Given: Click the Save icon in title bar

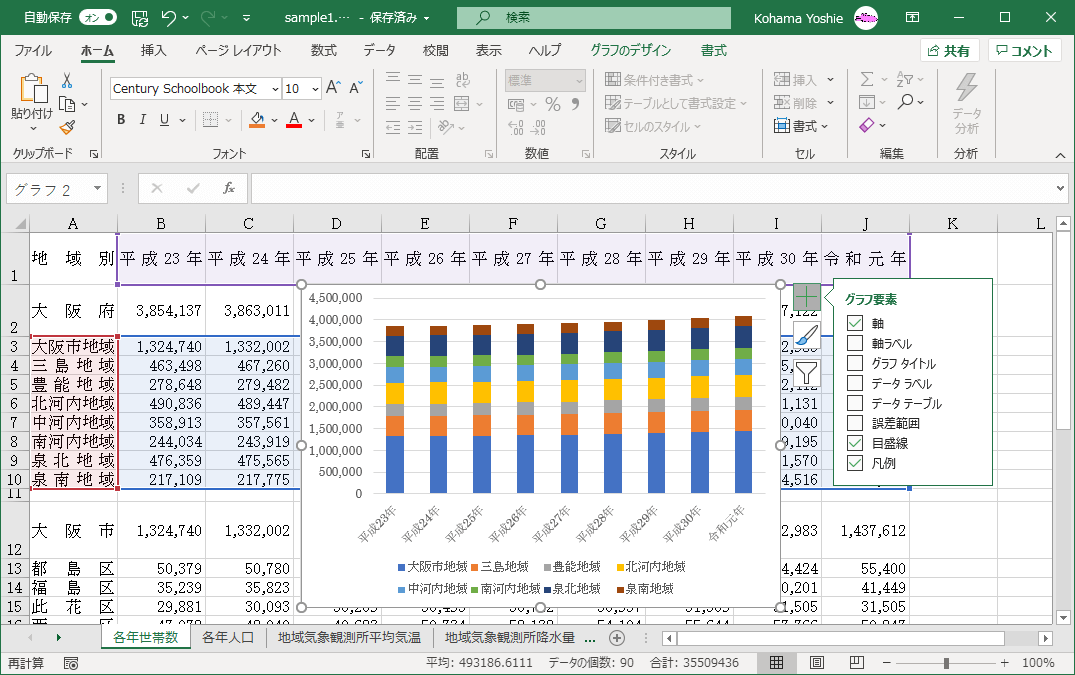Looking at the screenshot, I should point(140,17).
